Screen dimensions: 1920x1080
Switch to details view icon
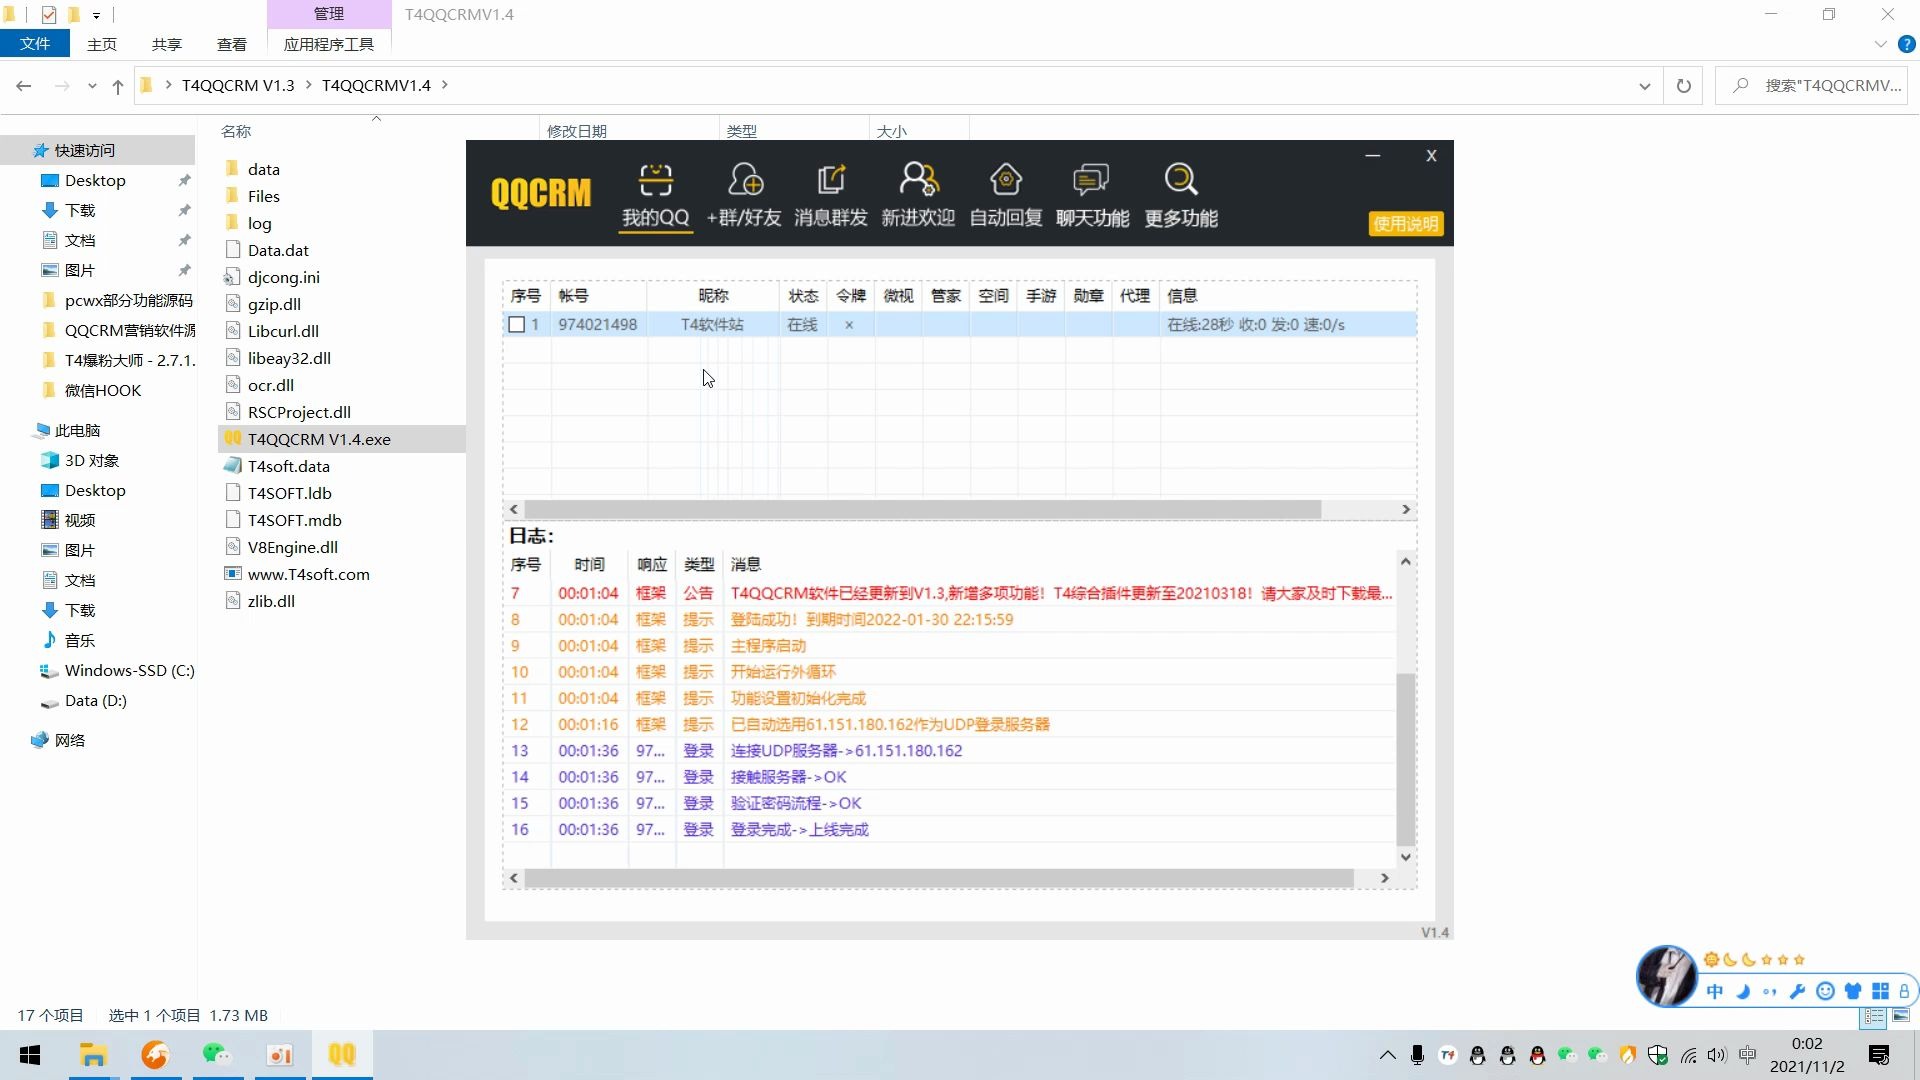point(1874,1016)
